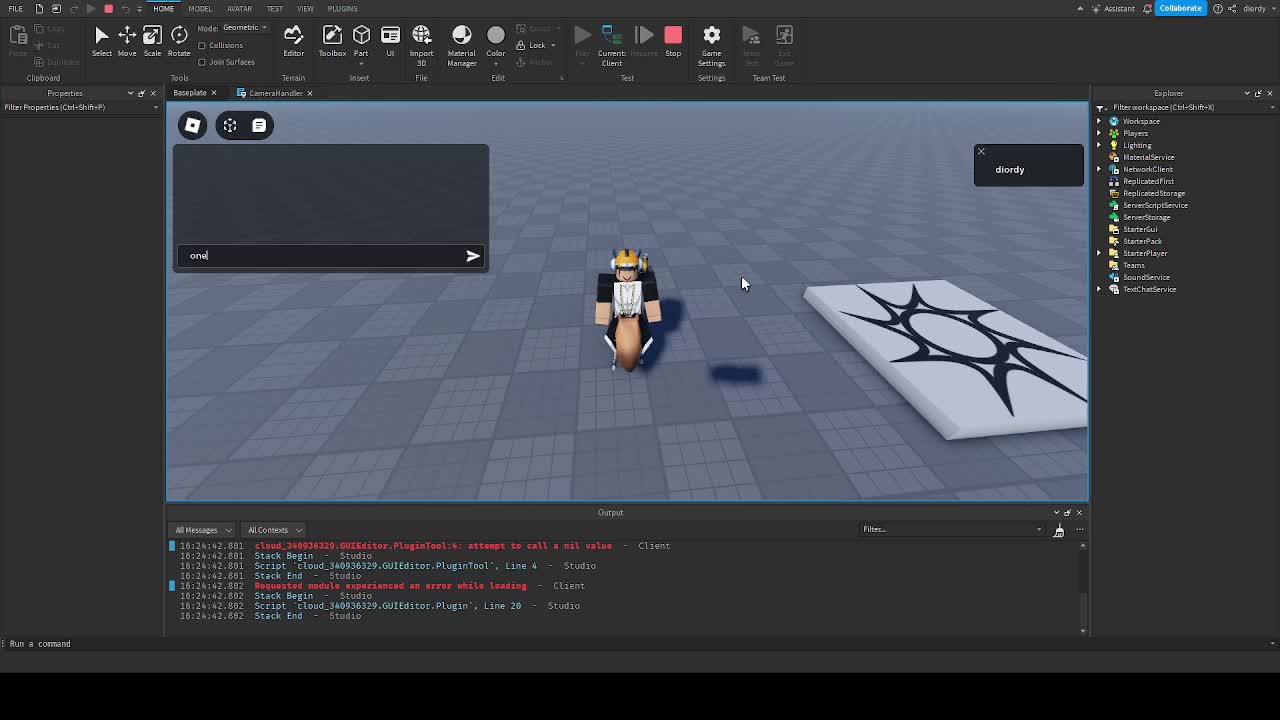
Task: Switch to the VIEW ribbon tab
Action: click(305, 8)
